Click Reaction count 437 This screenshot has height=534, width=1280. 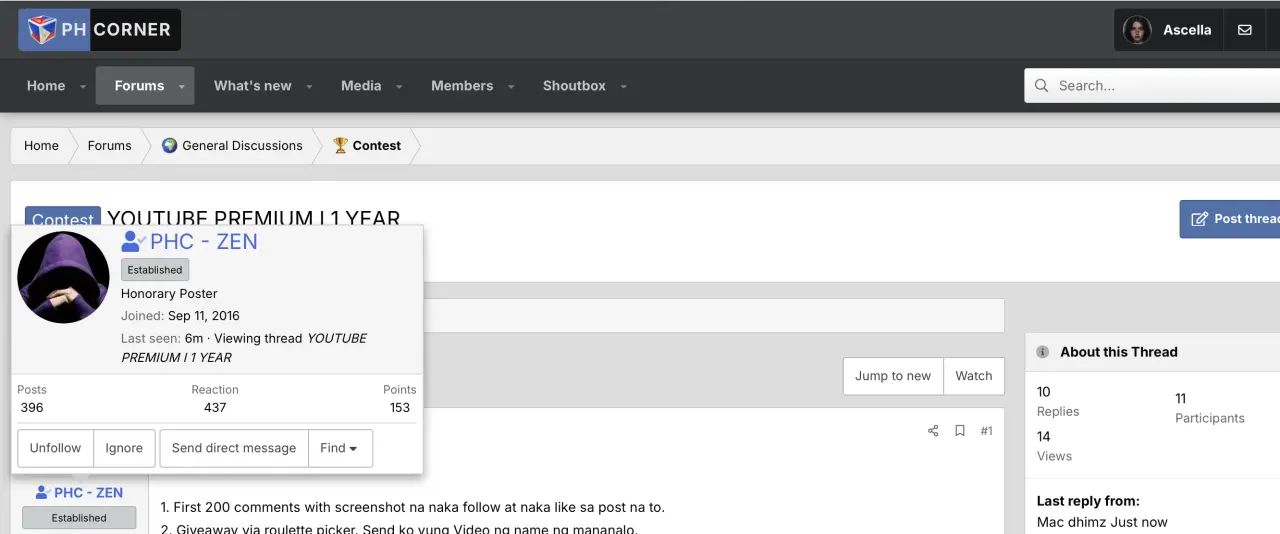click(x=215, y=407)
